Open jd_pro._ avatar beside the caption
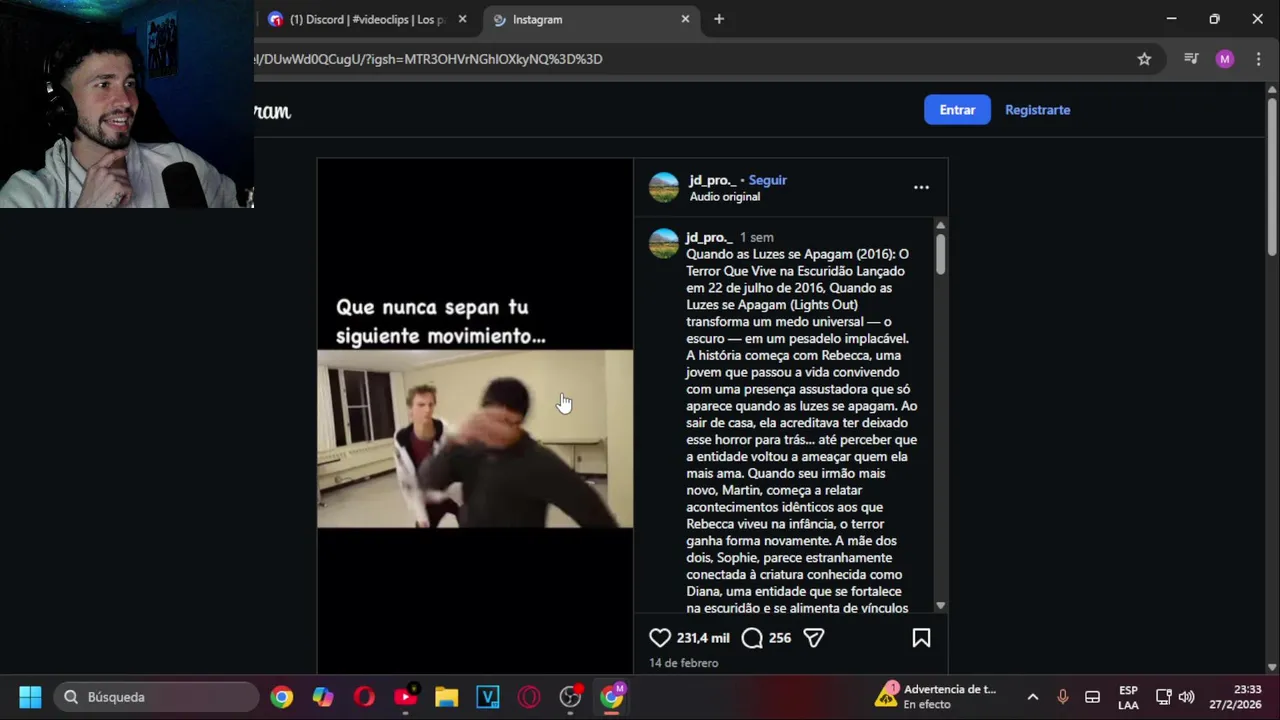Viewport: 1280px width, 720px height. (664, 243)
